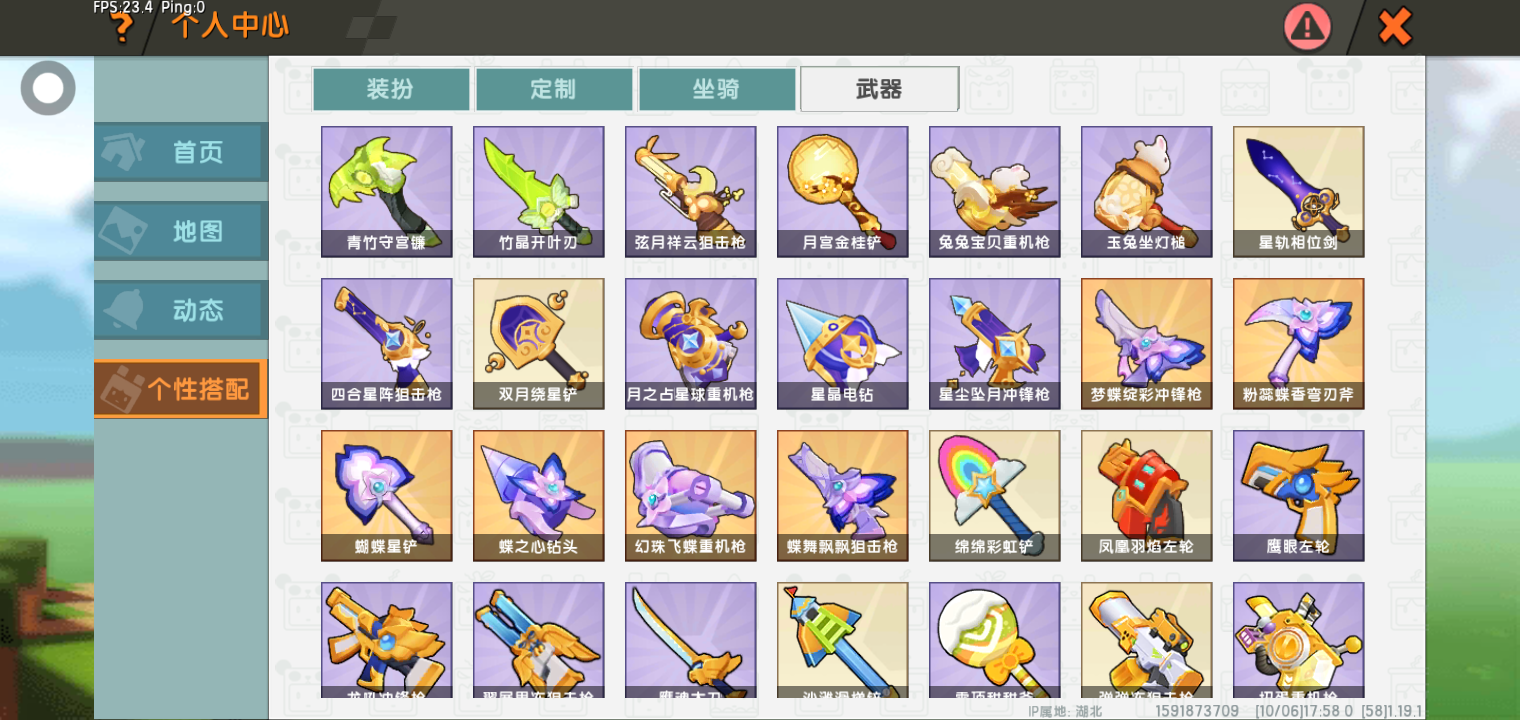The height and width of the screenshot is (720, 1520).
Task: Close the 个人中心 panel with X
Action: point(1394,27)
